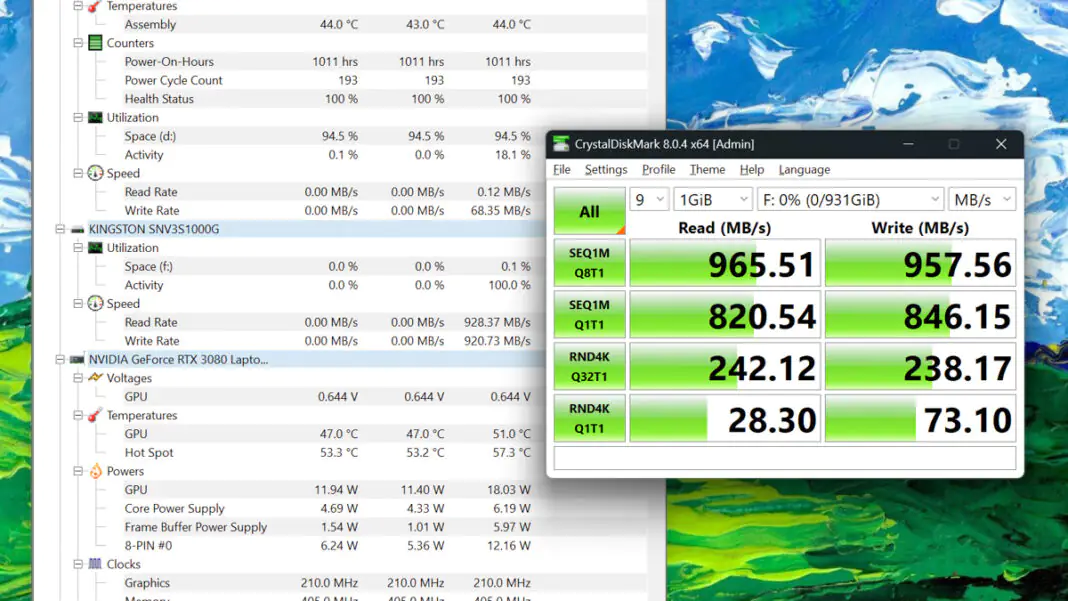Click the RND4K Q1T1 read result bar
Viewport: 1068px width, 601px height.
[x=724, y=419]
